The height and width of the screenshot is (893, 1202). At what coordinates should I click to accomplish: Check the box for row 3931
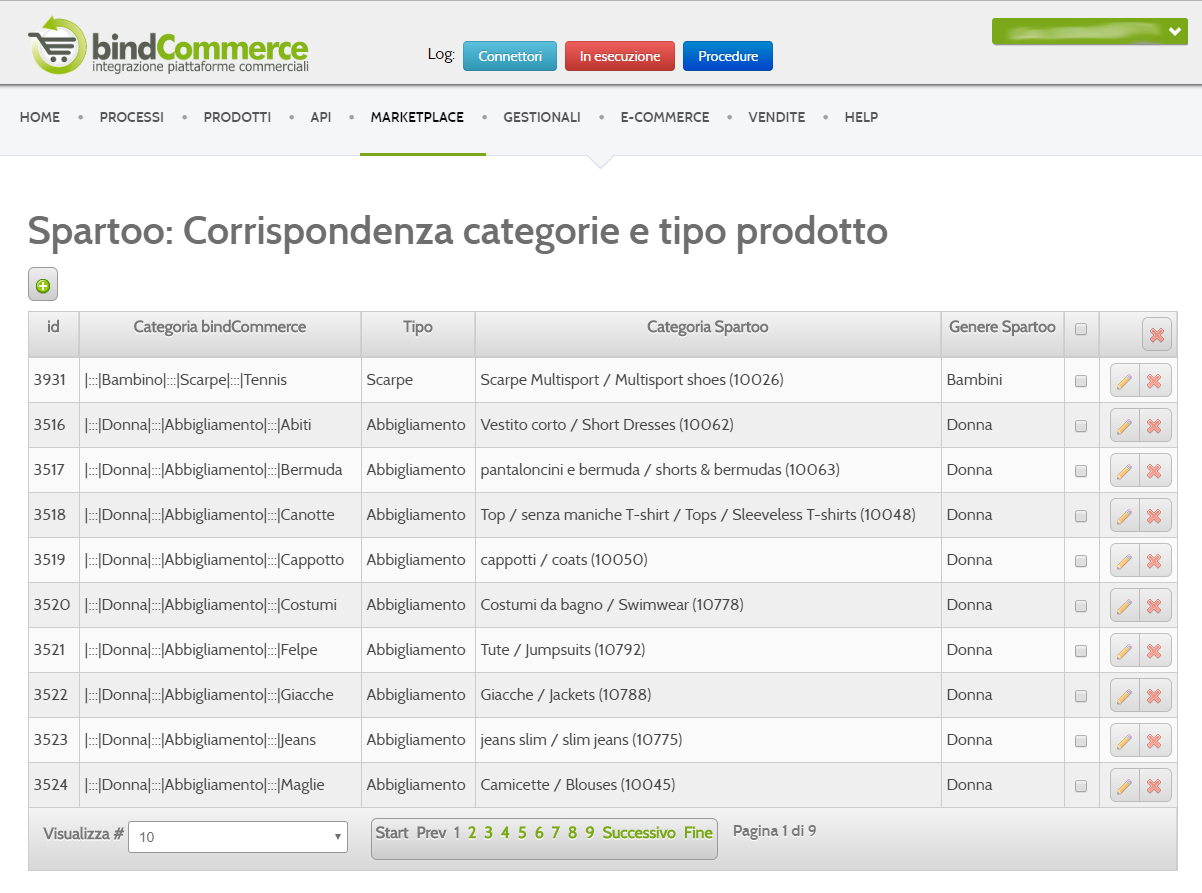point(1081,381)
